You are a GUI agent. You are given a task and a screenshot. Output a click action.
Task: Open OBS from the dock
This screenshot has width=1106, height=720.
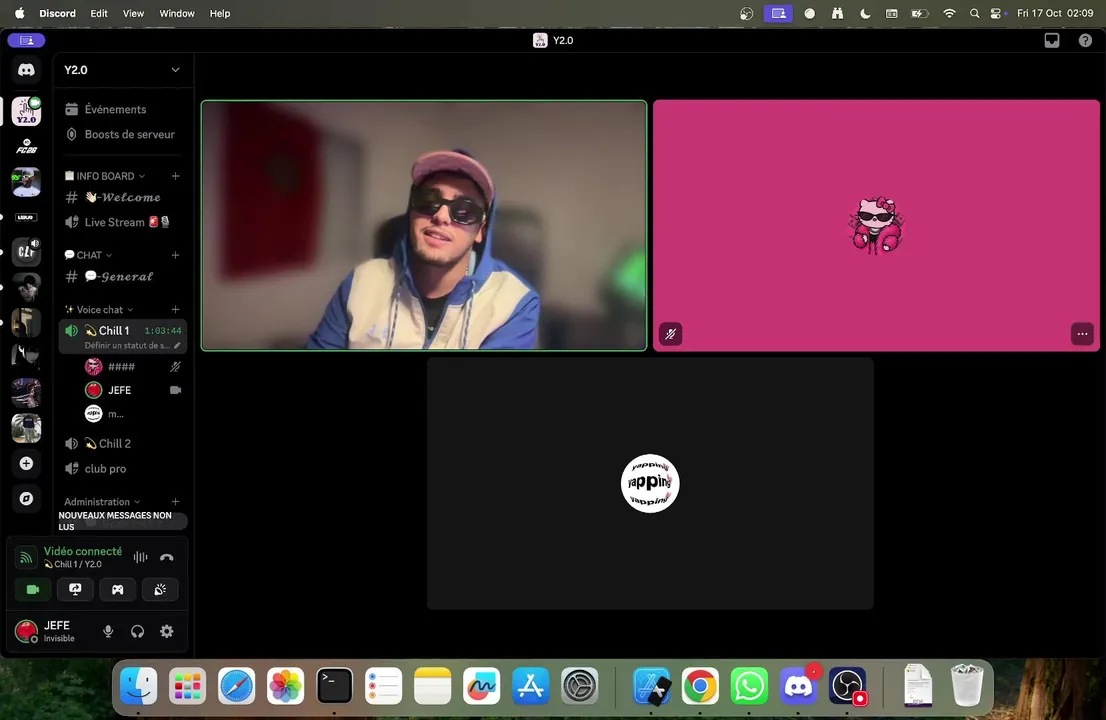847,685
